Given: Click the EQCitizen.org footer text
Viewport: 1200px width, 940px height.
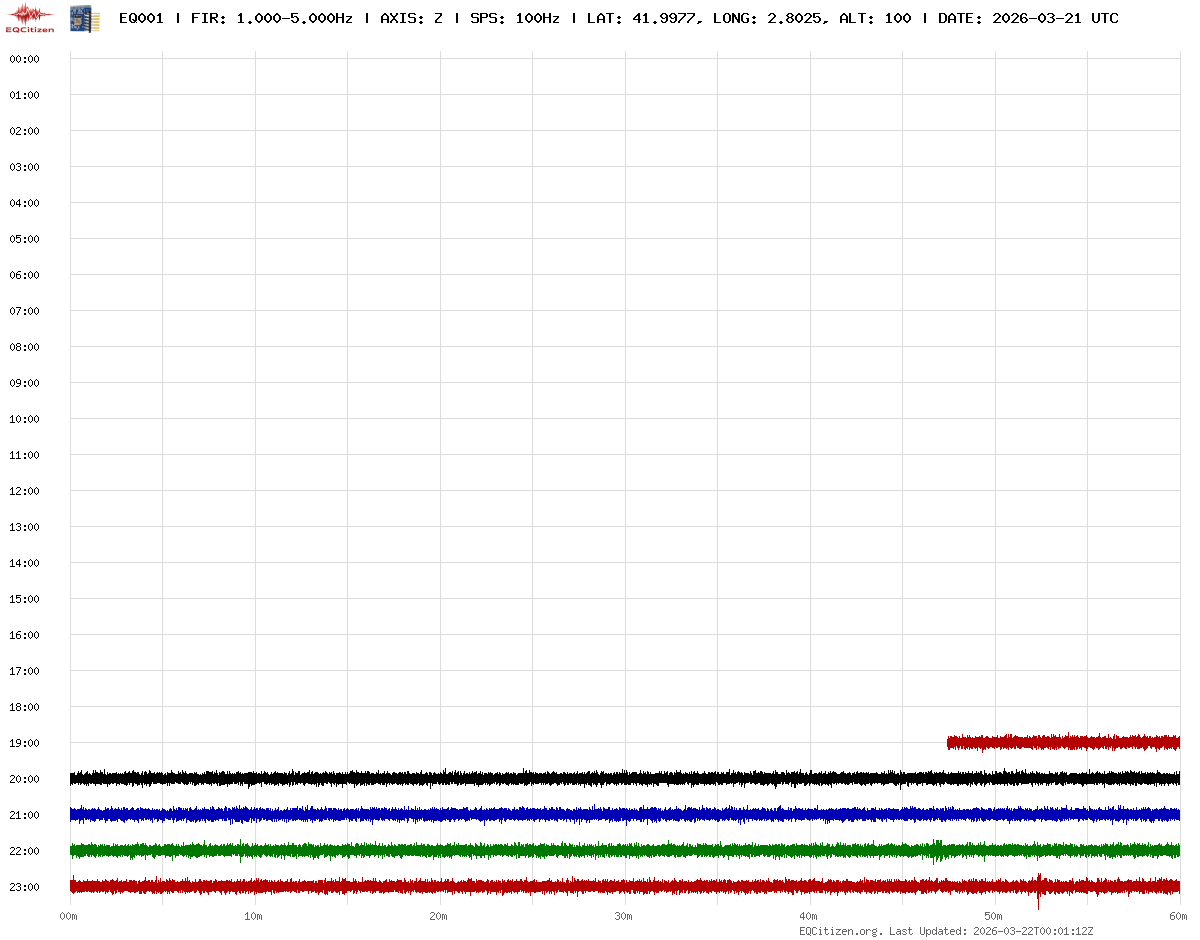Looking at the screenshot, I should click(x=840, y=931).
